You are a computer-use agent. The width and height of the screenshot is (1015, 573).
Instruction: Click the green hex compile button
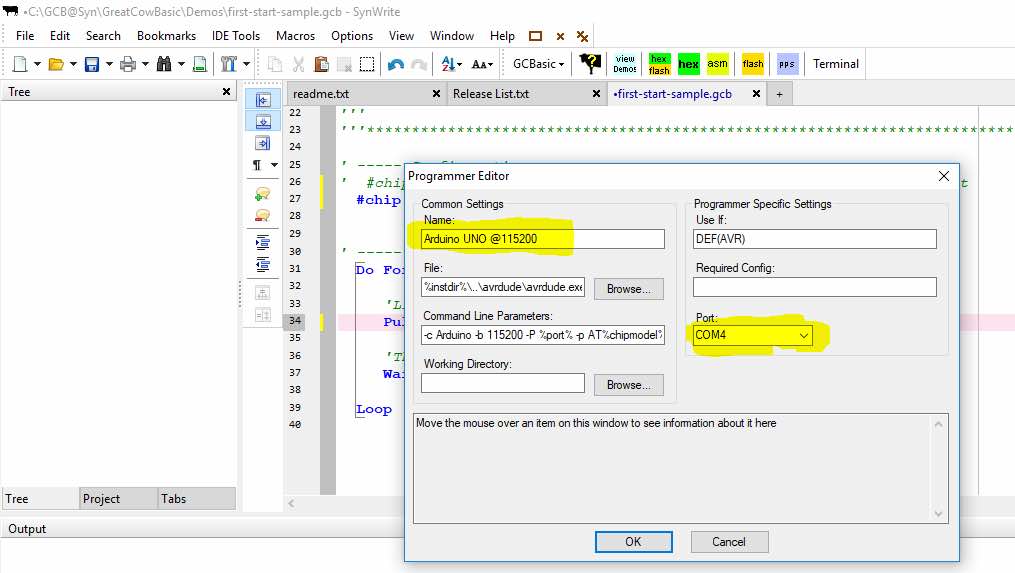688,64
